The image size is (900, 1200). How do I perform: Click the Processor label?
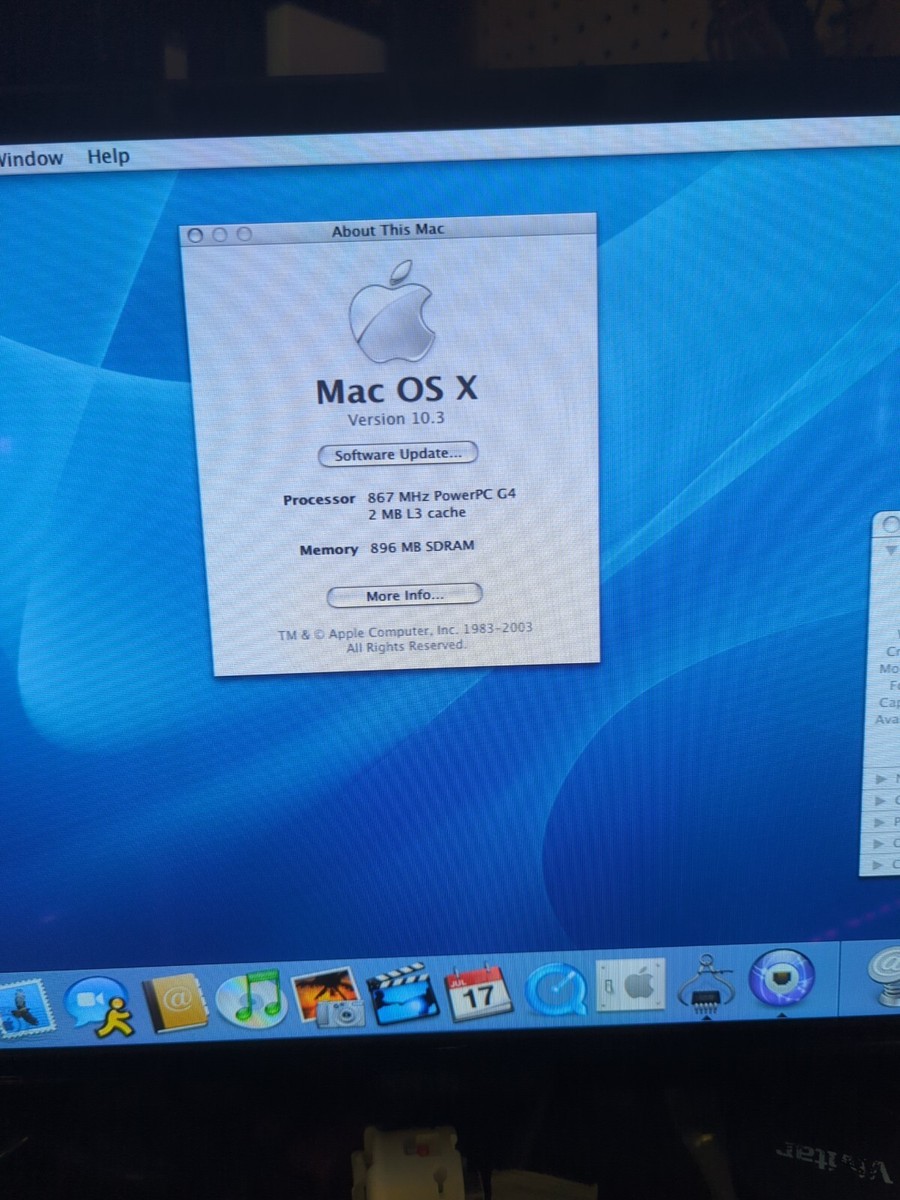(319, 499)
